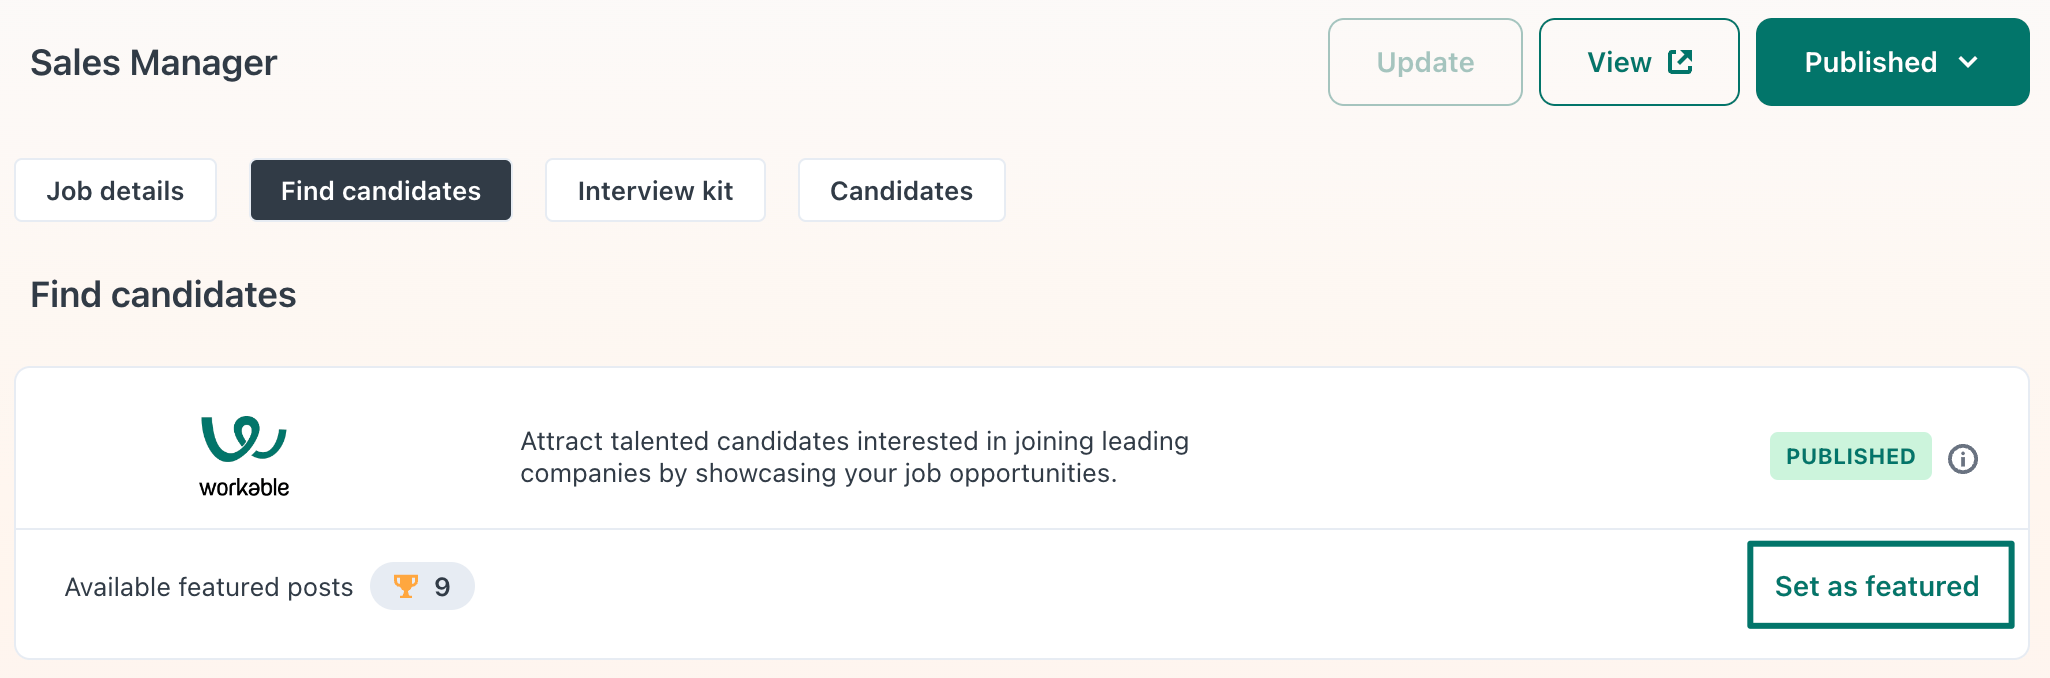Click the external link icon on View
This screenshot has width=2050, height=678.
[1680, 62]
